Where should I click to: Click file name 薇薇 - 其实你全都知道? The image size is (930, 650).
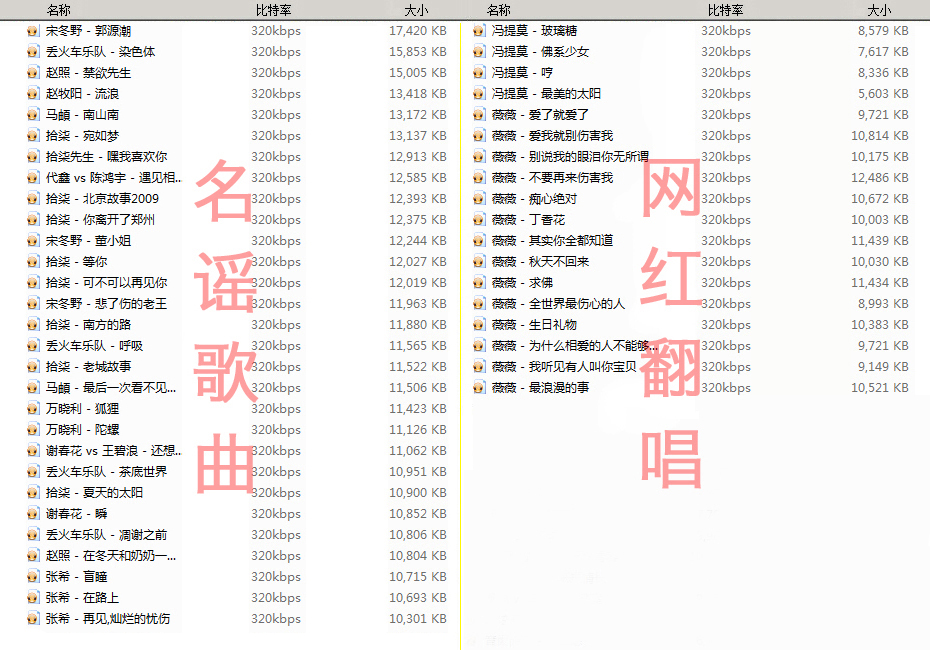pyautogui.click(x=552, y=241)
